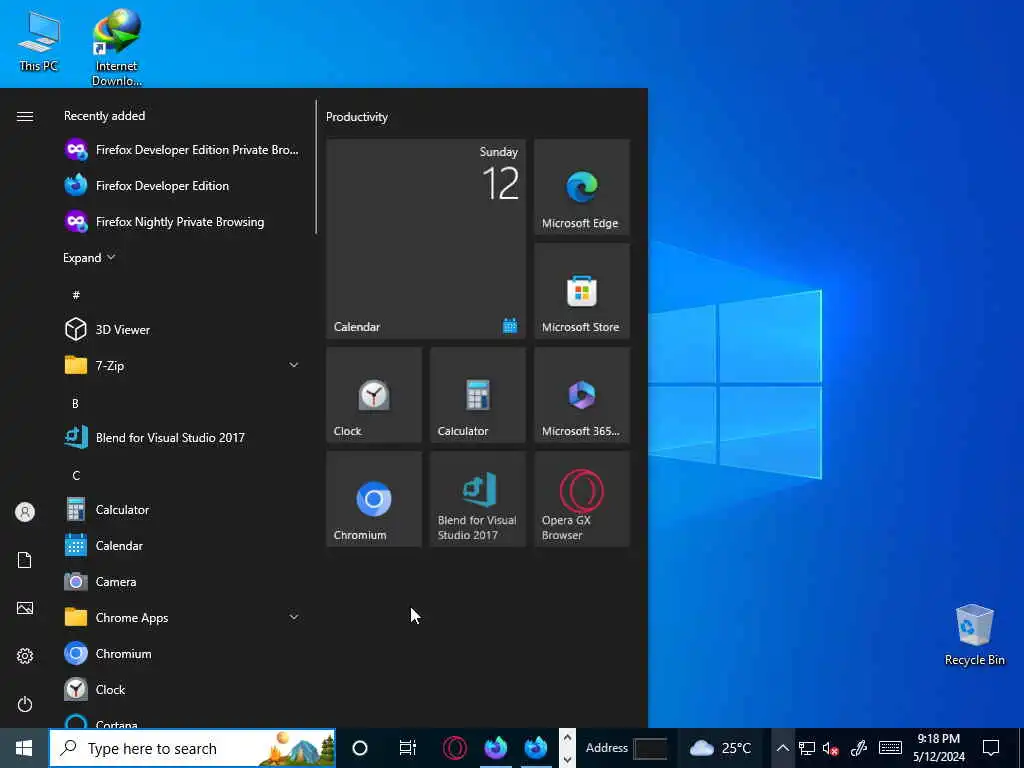Image resolution: width=1024 pixels, height=768 pixels.
Task: Click the 7-Zip folder icon
Action: point(76,365)
